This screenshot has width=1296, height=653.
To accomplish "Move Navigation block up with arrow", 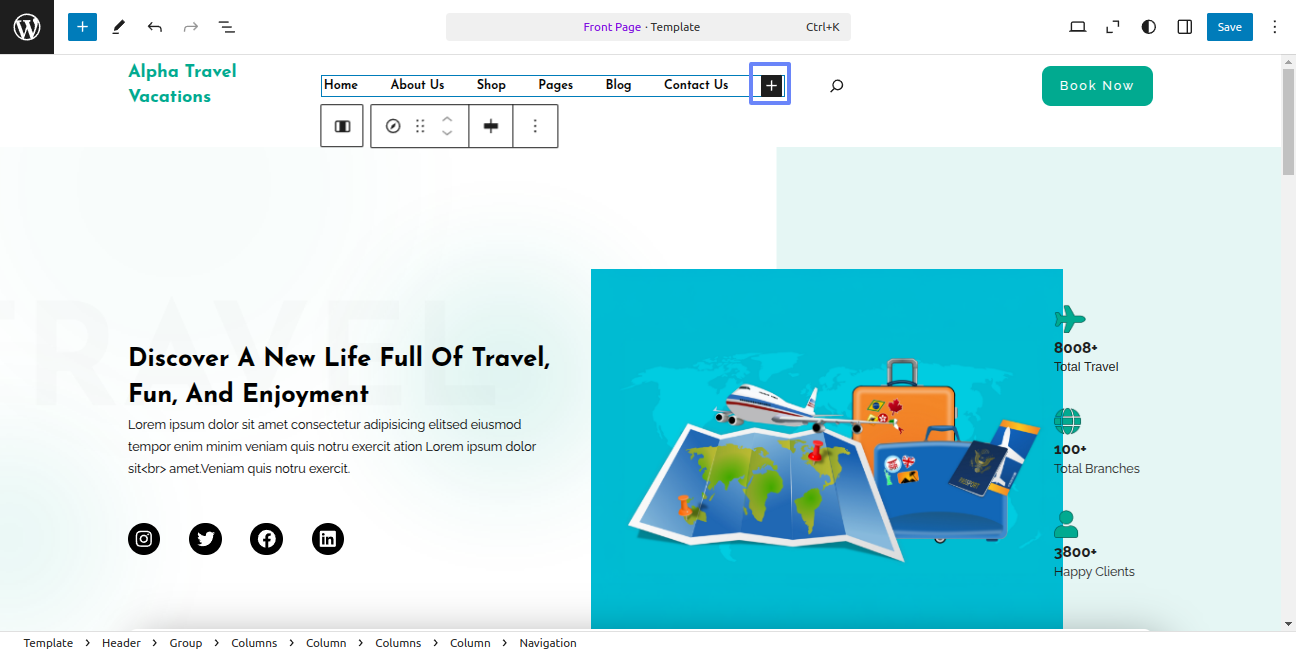I will tap(447, 119).
